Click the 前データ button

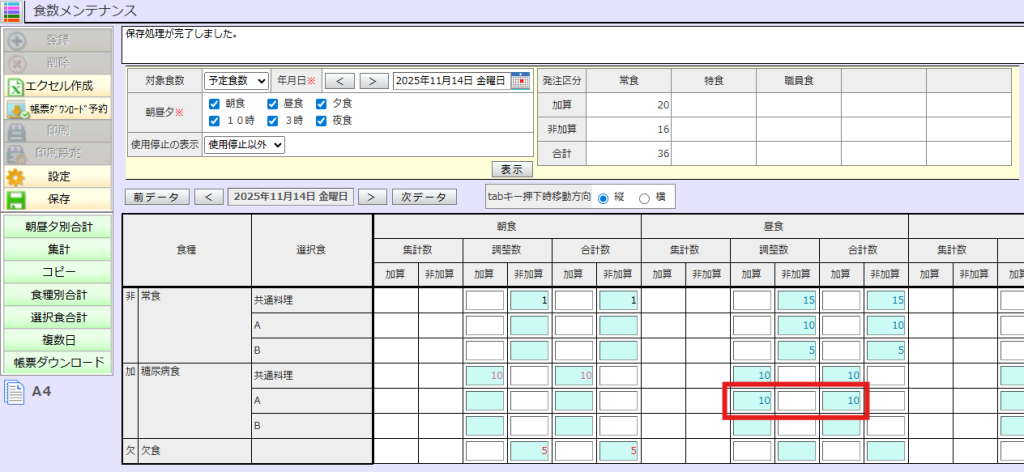point(155,197)
